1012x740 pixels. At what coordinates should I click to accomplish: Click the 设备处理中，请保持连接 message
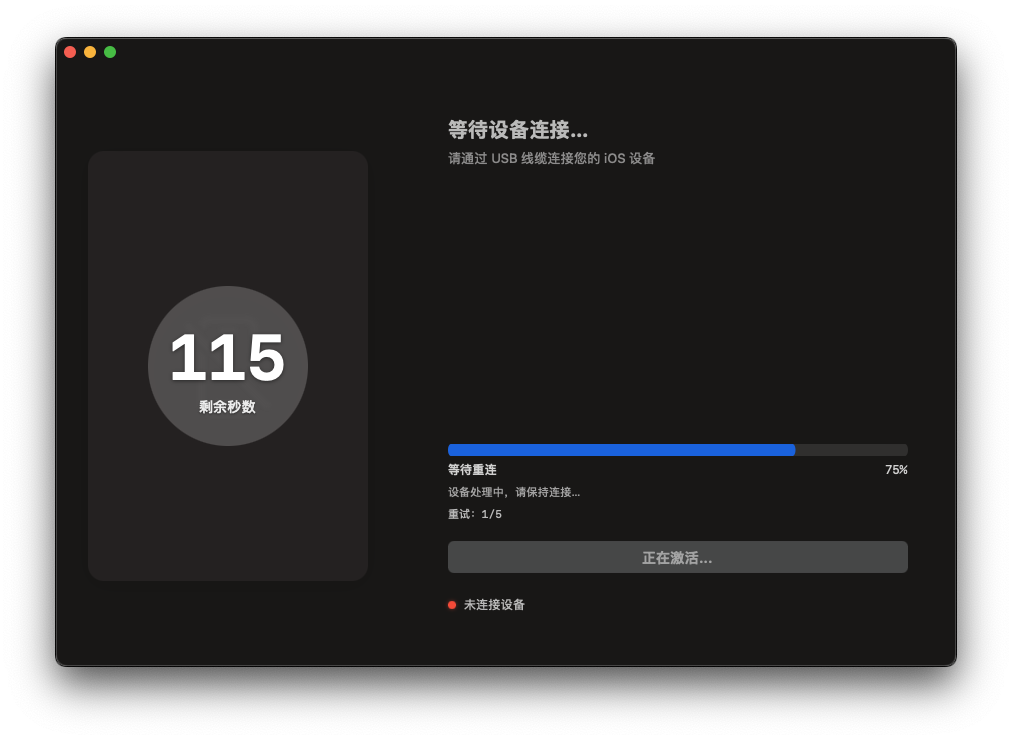pyautogui.click(x=513, y=492)
